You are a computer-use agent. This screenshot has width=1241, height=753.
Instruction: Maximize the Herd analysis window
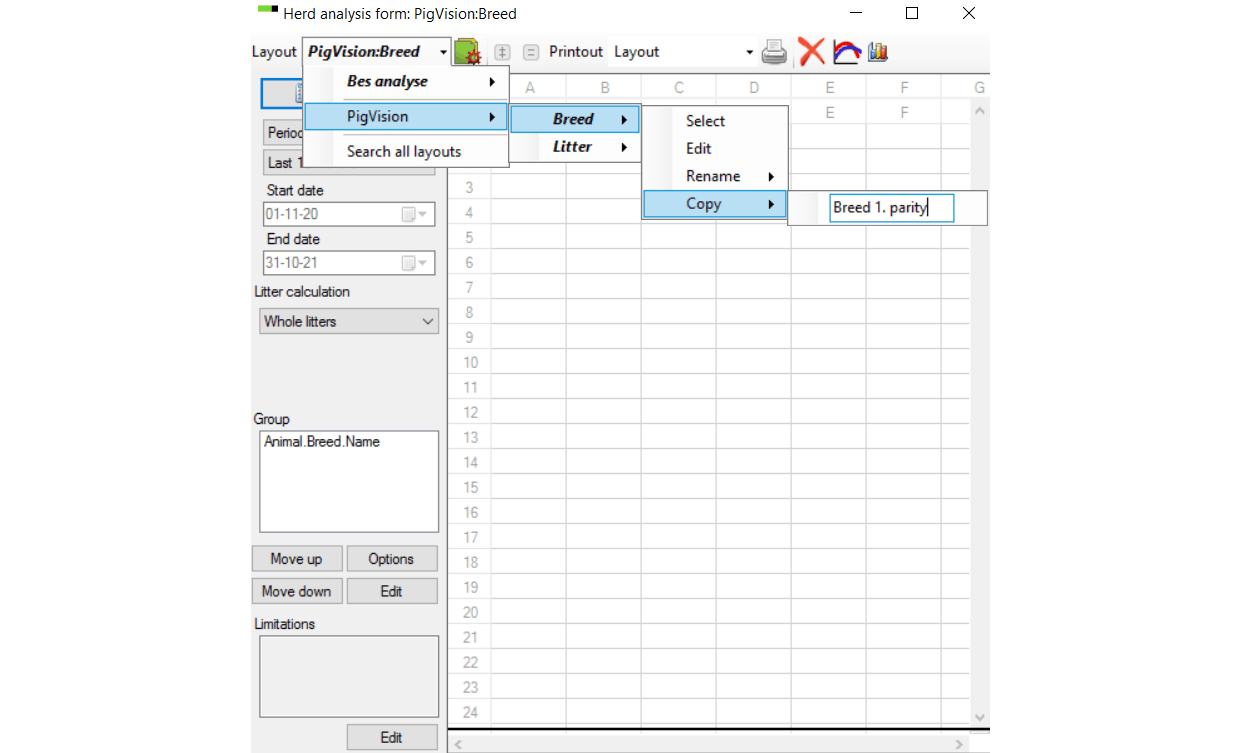pos(911,13)
